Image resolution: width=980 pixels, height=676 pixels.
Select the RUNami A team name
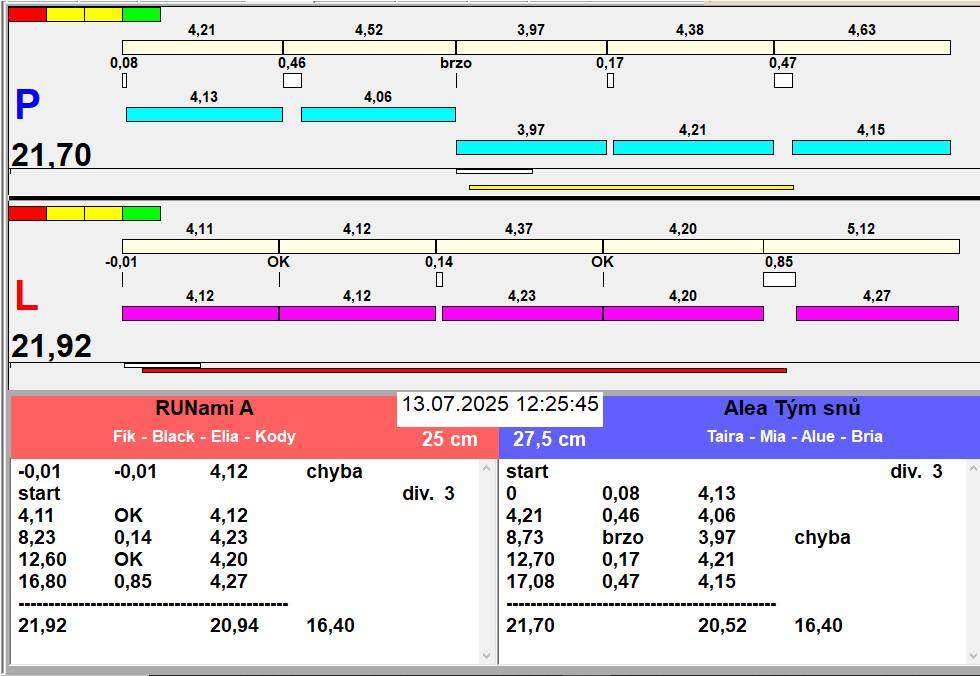[x=204, y=409]
